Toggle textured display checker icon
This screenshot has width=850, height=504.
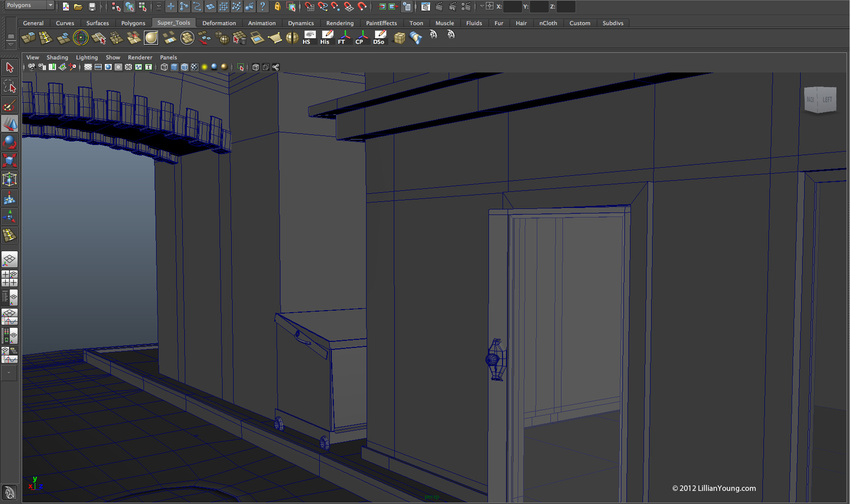pyautogui.click(x=194, y=67)
